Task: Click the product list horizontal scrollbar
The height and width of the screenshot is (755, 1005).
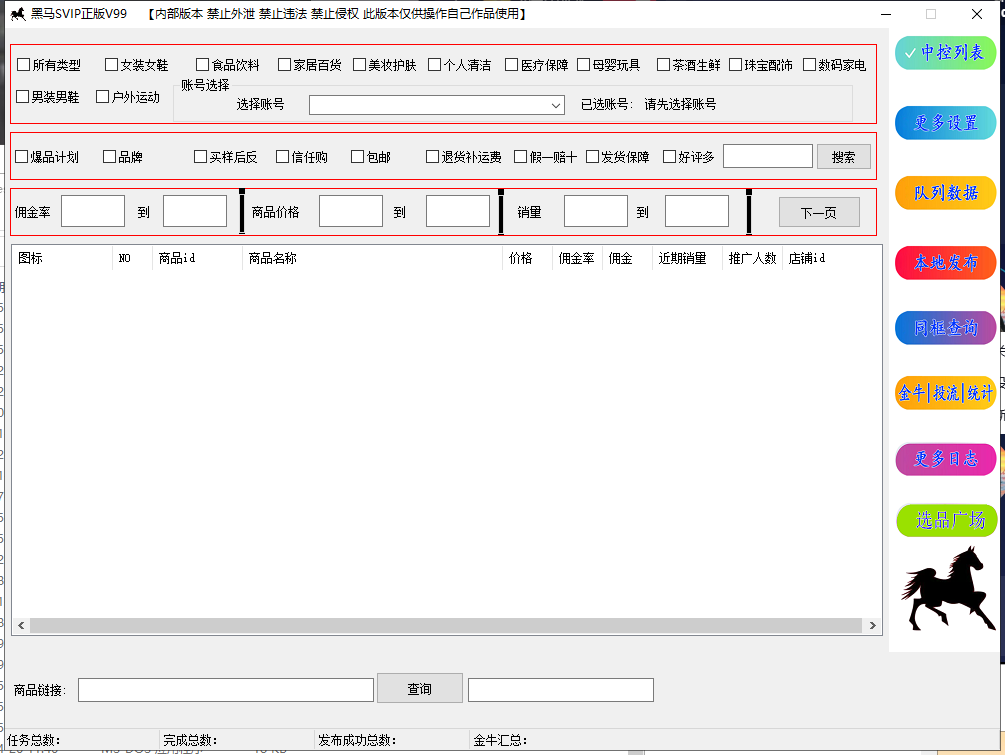Action: pyautogui.click(x=445, y=625)
